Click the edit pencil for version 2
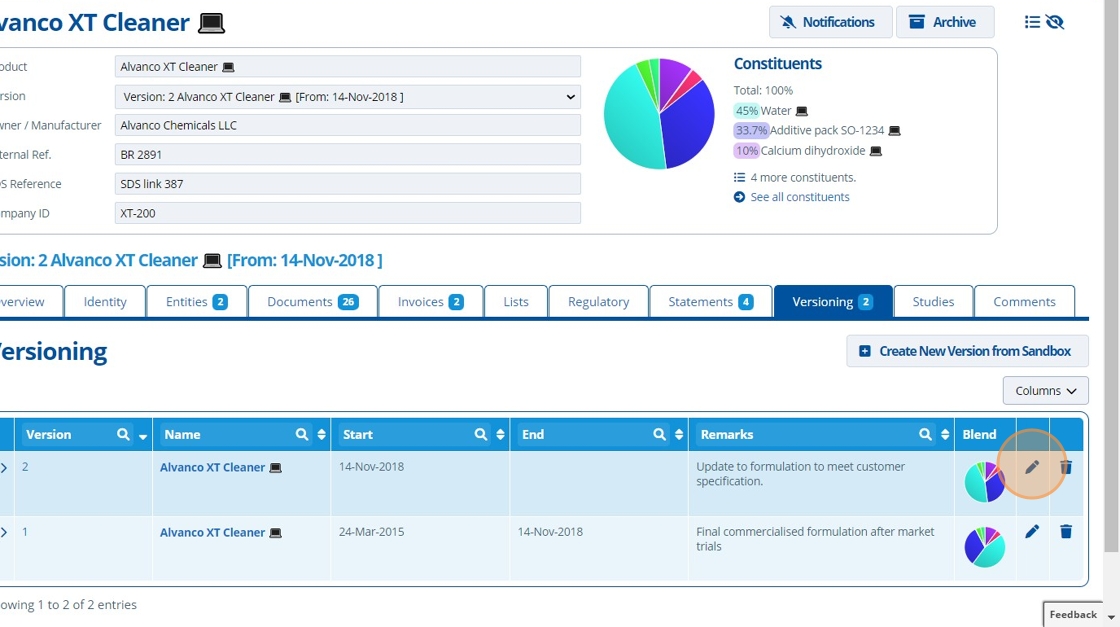Viewport: 1120px width, 627px height. coord(1031,467)
